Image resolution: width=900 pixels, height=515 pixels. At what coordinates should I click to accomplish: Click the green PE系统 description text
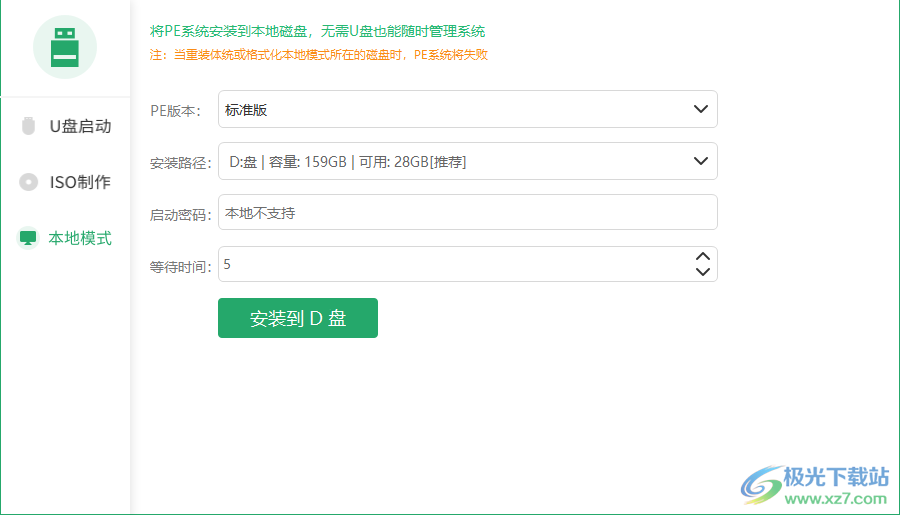pyautogui.click(x=317, y=32)
